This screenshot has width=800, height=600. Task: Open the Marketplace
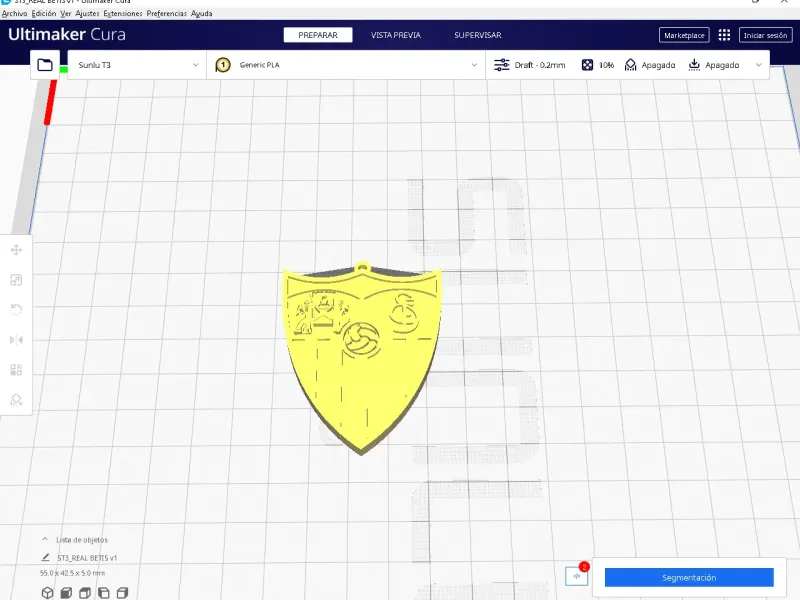[x=684, y=35]
